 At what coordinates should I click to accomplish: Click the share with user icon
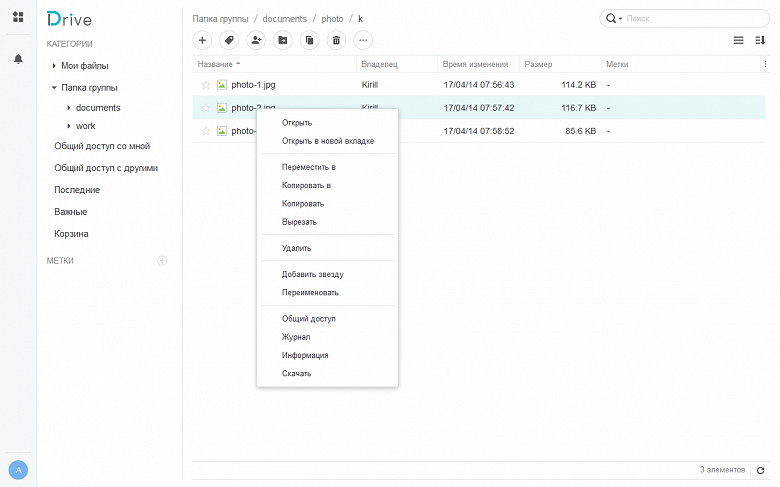click(x=256, y=40)
